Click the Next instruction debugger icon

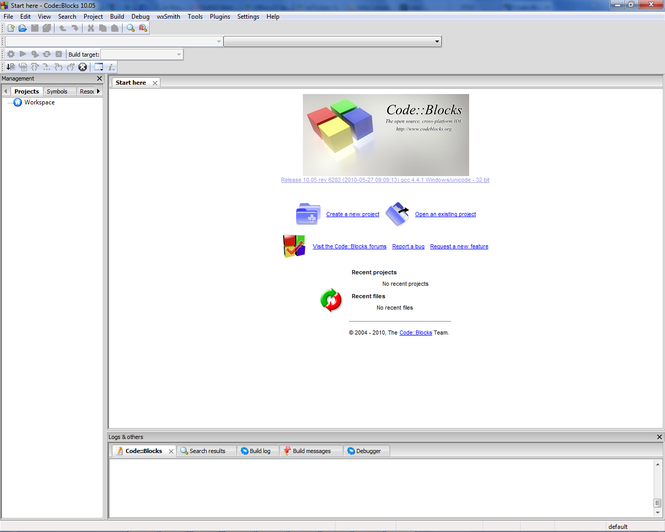tap(47, 67)
